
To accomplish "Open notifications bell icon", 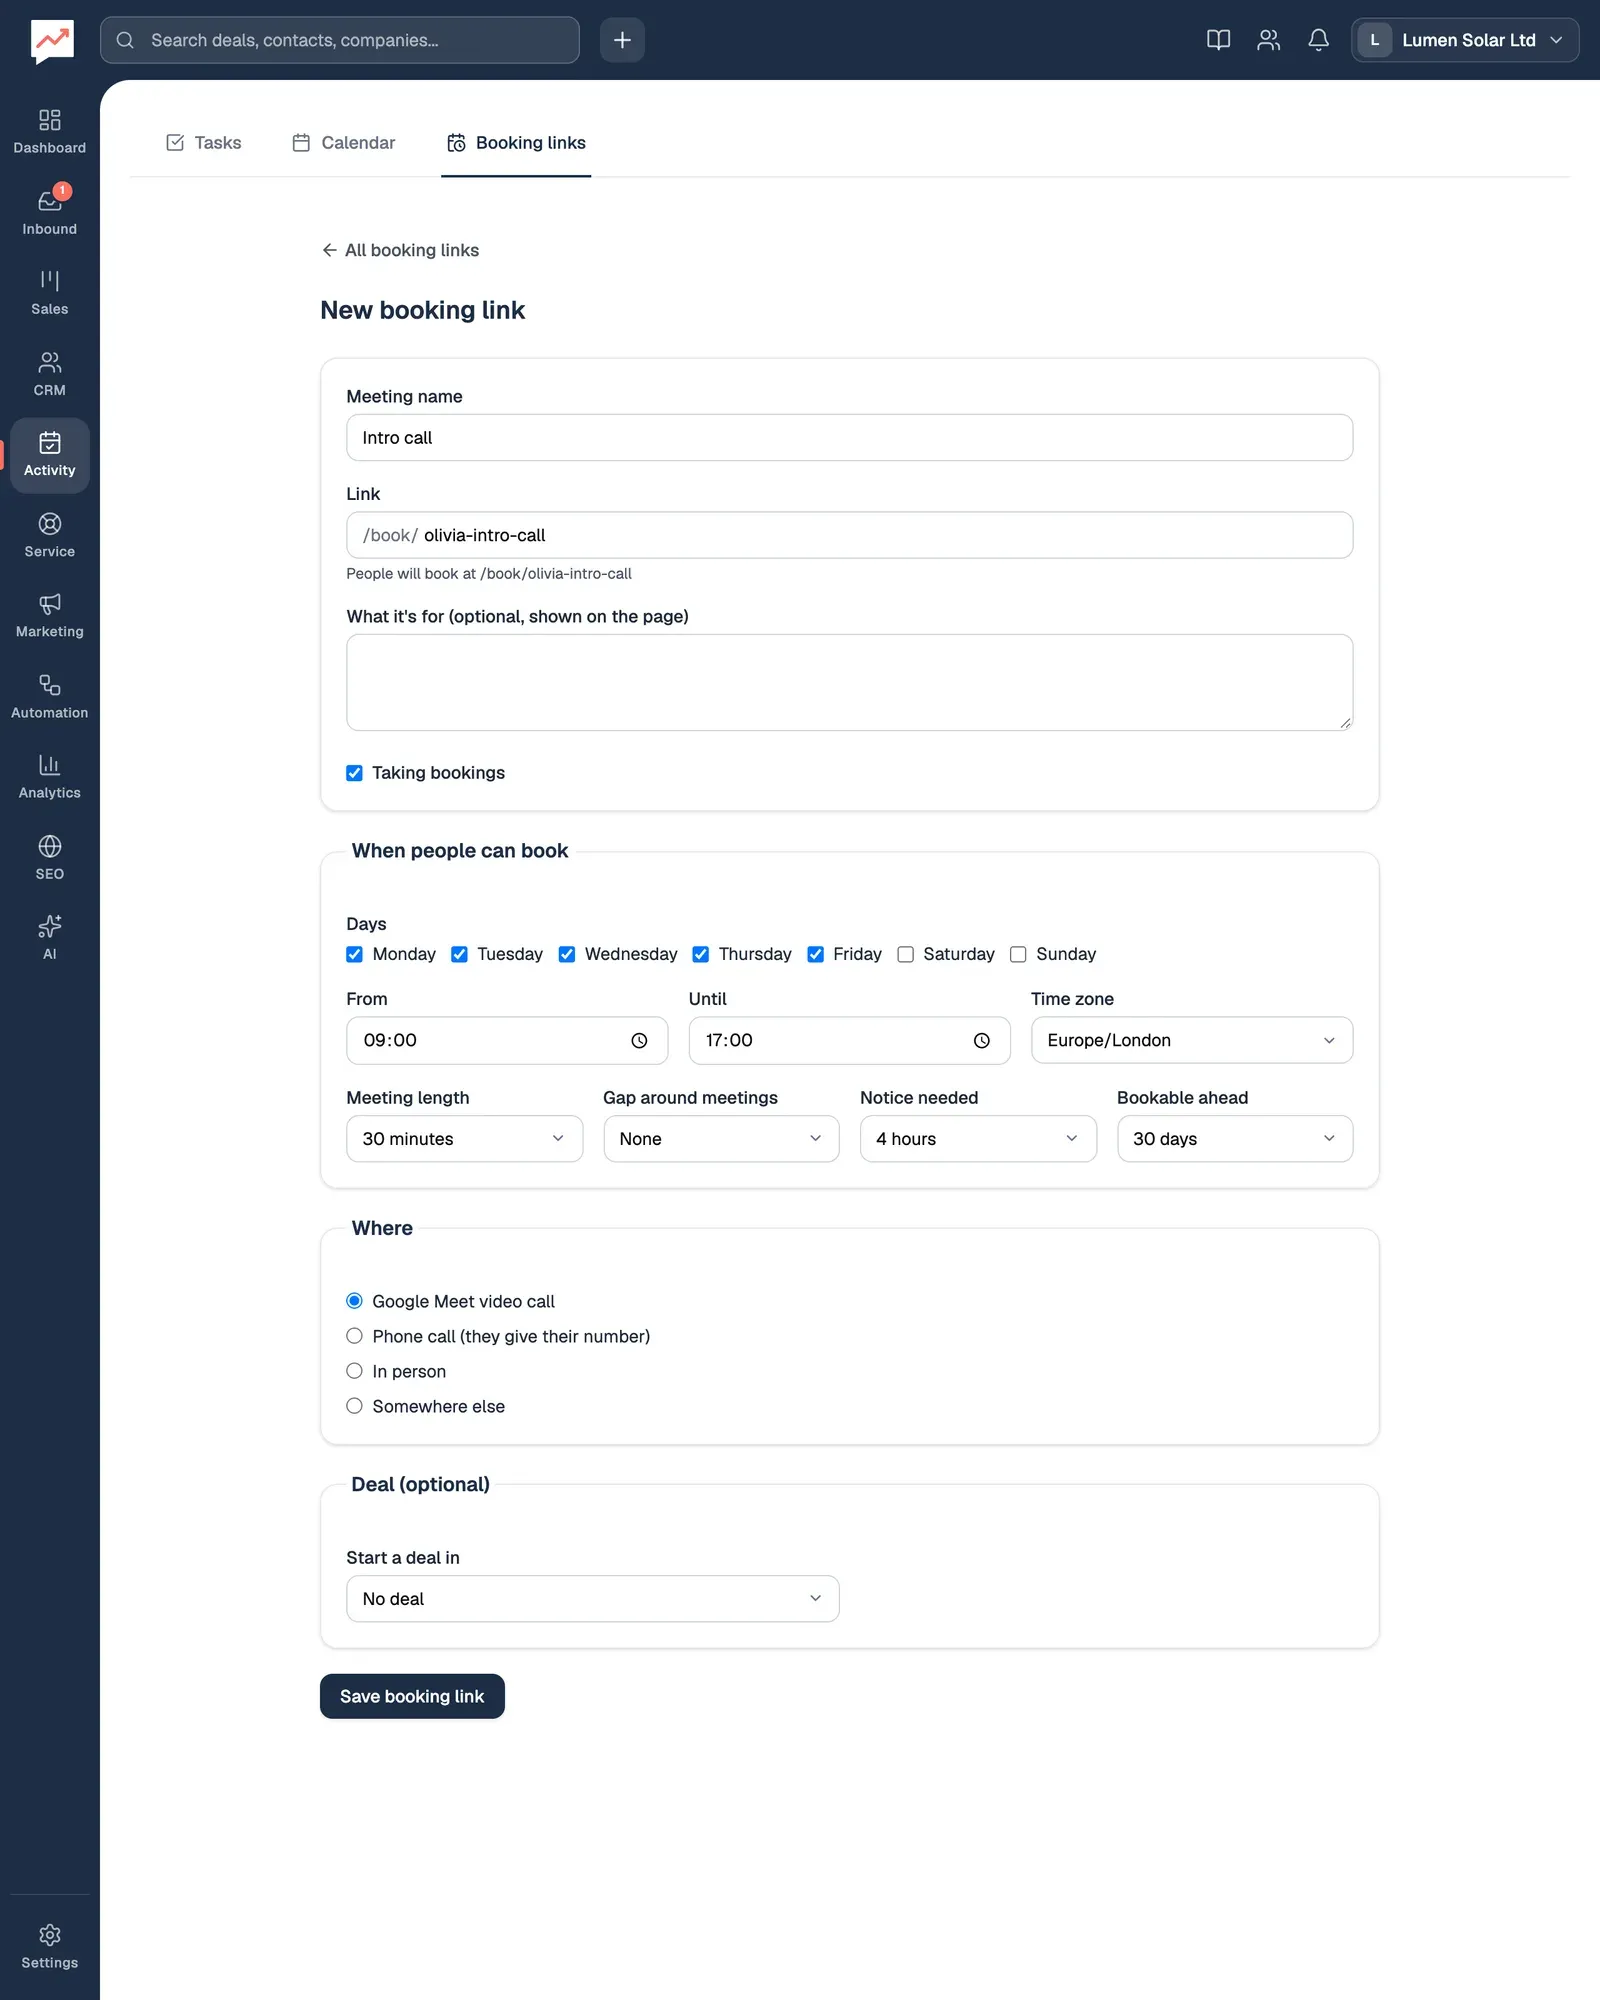I will point(1318,40).
